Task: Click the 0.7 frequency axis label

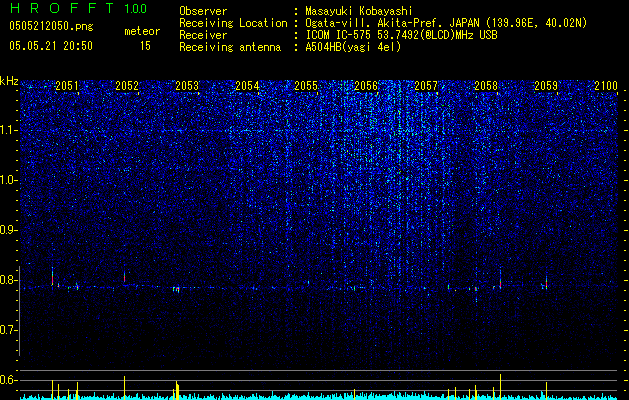Action: point(9,330)
